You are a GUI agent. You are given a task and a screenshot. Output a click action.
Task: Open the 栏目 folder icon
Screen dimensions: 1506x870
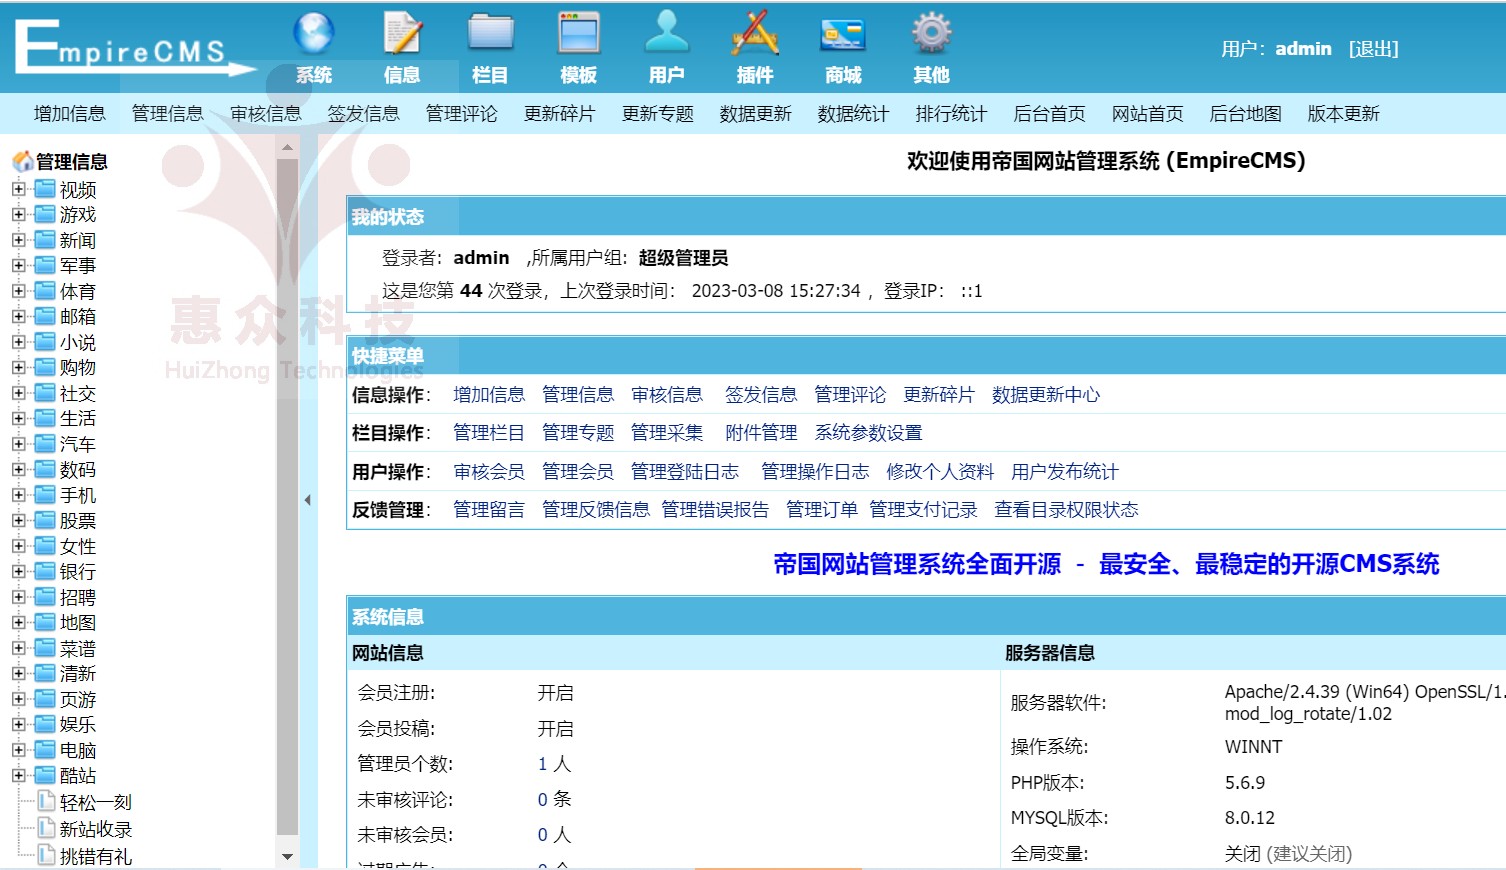[x=490, y=33]
